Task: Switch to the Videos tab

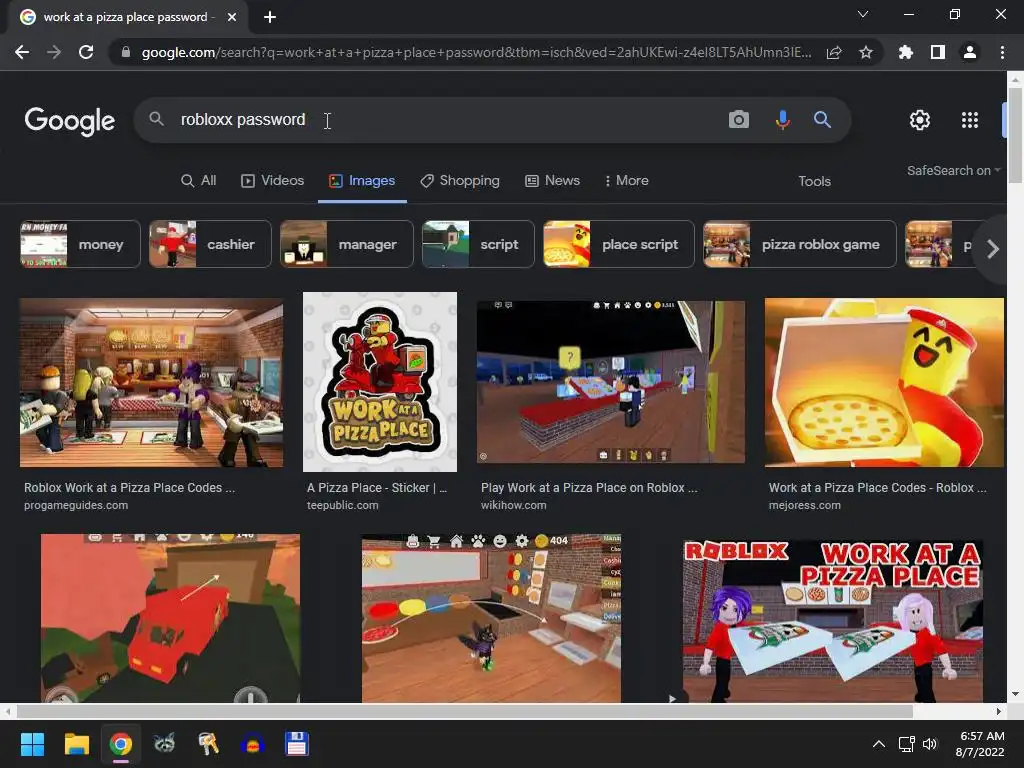Action: 272,180
